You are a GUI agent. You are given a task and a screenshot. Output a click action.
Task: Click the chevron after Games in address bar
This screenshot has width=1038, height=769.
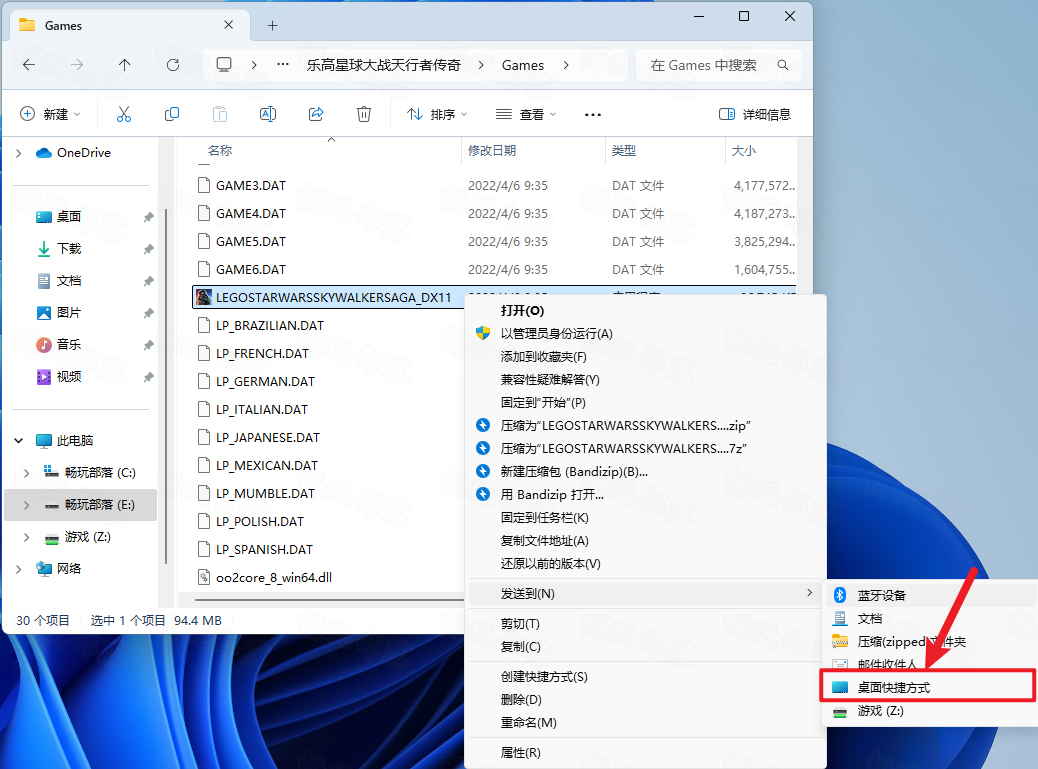(x=566, y=65)
